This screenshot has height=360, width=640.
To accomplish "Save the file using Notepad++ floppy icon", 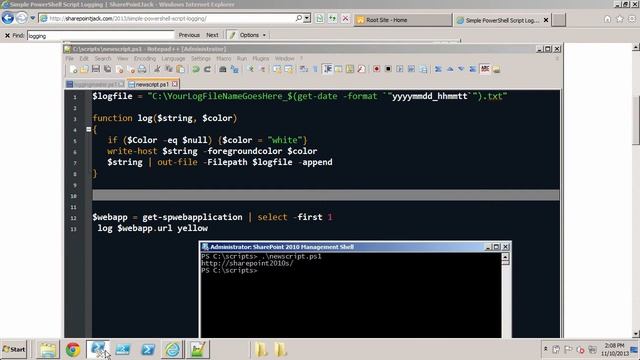I will point(96,69).
